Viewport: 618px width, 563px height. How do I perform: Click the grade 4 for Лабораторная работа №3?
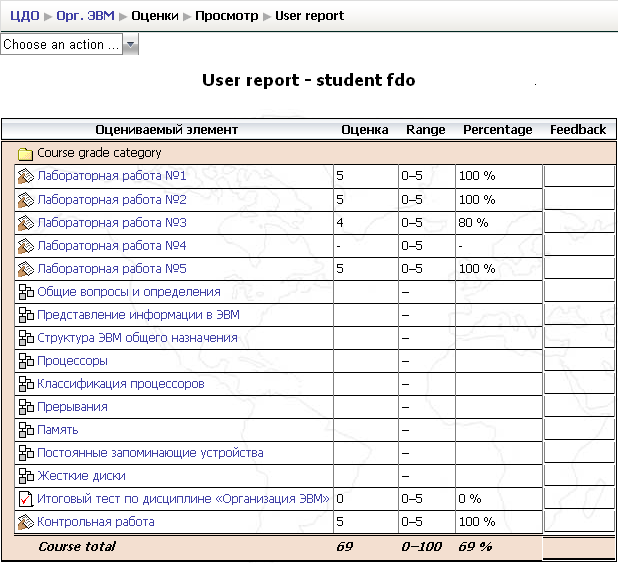point(340,223)
